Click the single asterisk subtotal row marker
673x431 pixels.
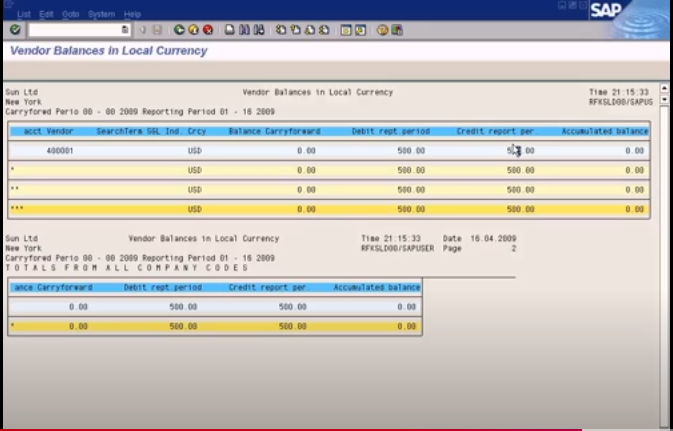pyautogui.click(x=12, y=170)
